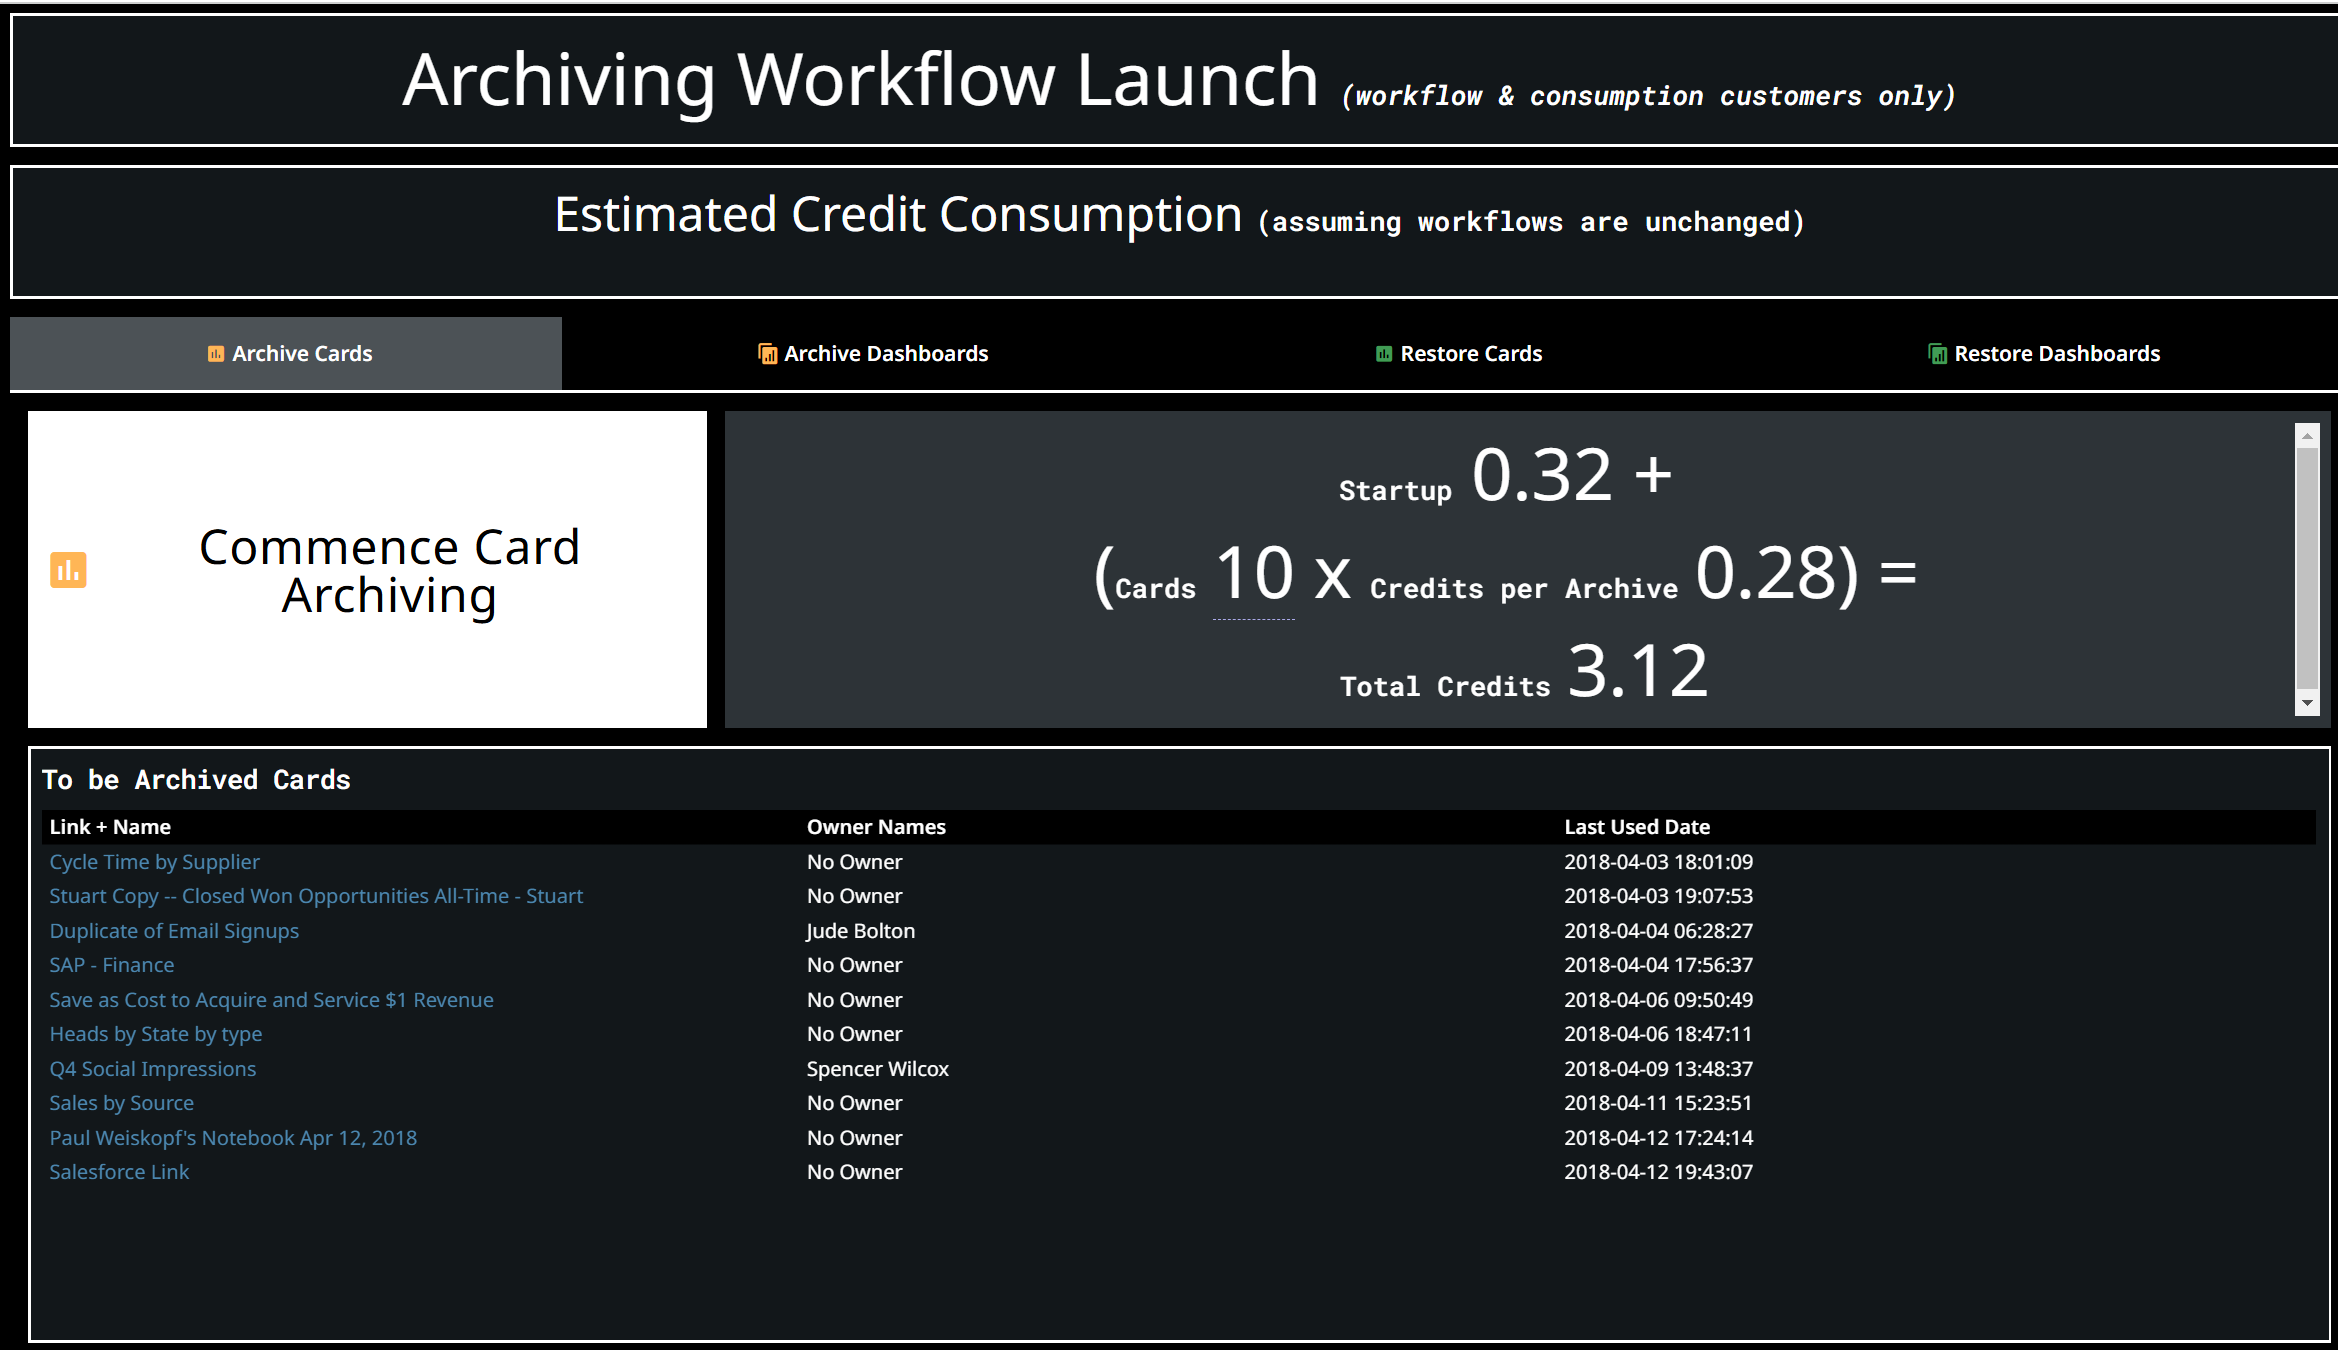This screenshot has width=2338, height=1350.
Task: Click the Cards count value 10
Action: pos(1254,574)
